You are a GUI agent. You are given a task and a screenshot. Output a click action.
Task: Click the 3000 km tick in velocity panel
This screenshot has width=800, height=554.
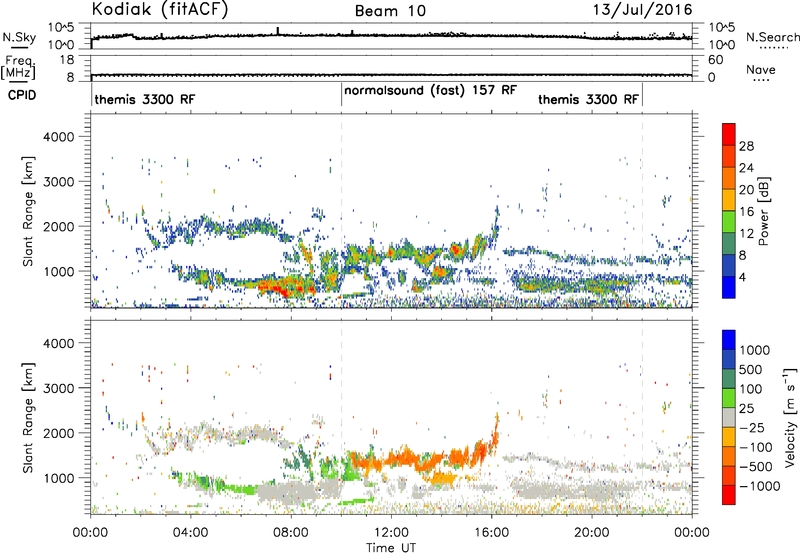point(58,388)
